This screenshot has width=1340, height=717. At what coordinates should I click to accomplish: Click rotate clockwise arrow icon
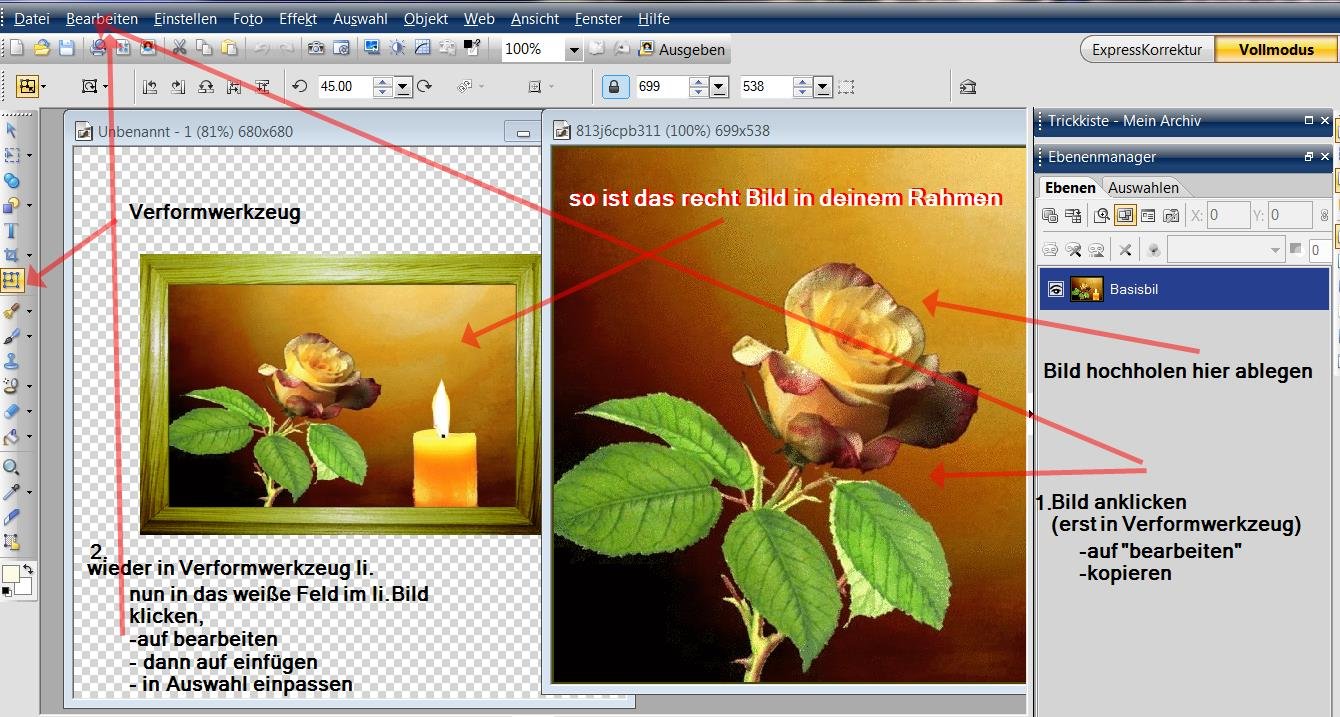[424, 86]
